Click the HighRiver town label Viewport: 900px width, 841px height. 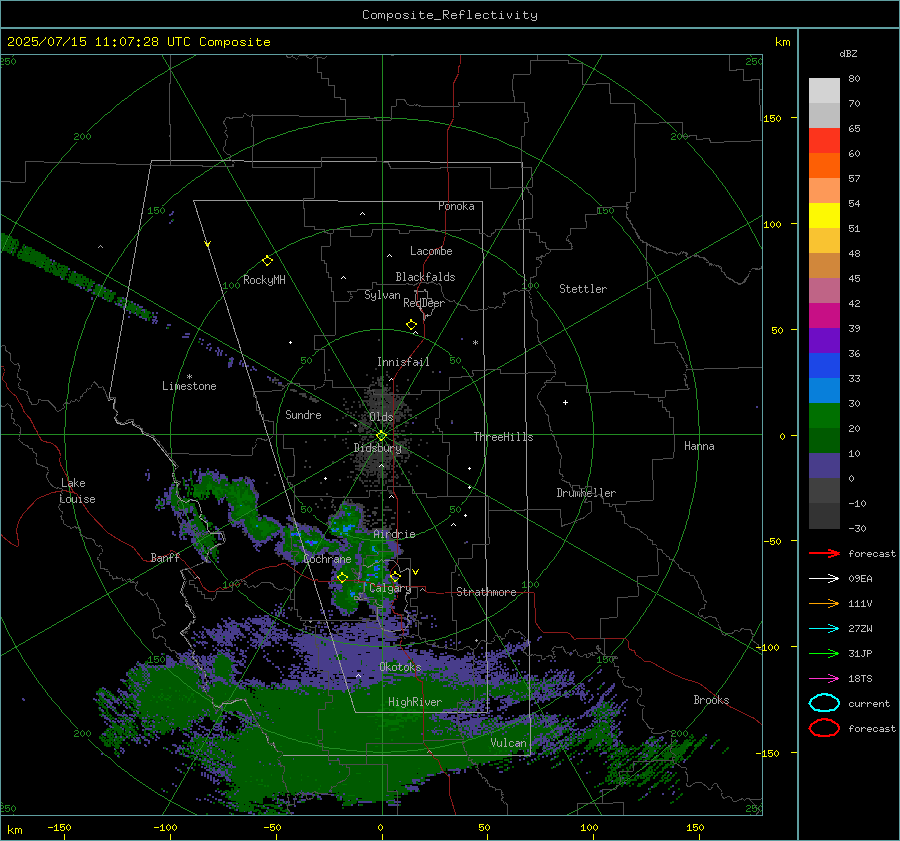pyautogui.click(x=415, y=702)
